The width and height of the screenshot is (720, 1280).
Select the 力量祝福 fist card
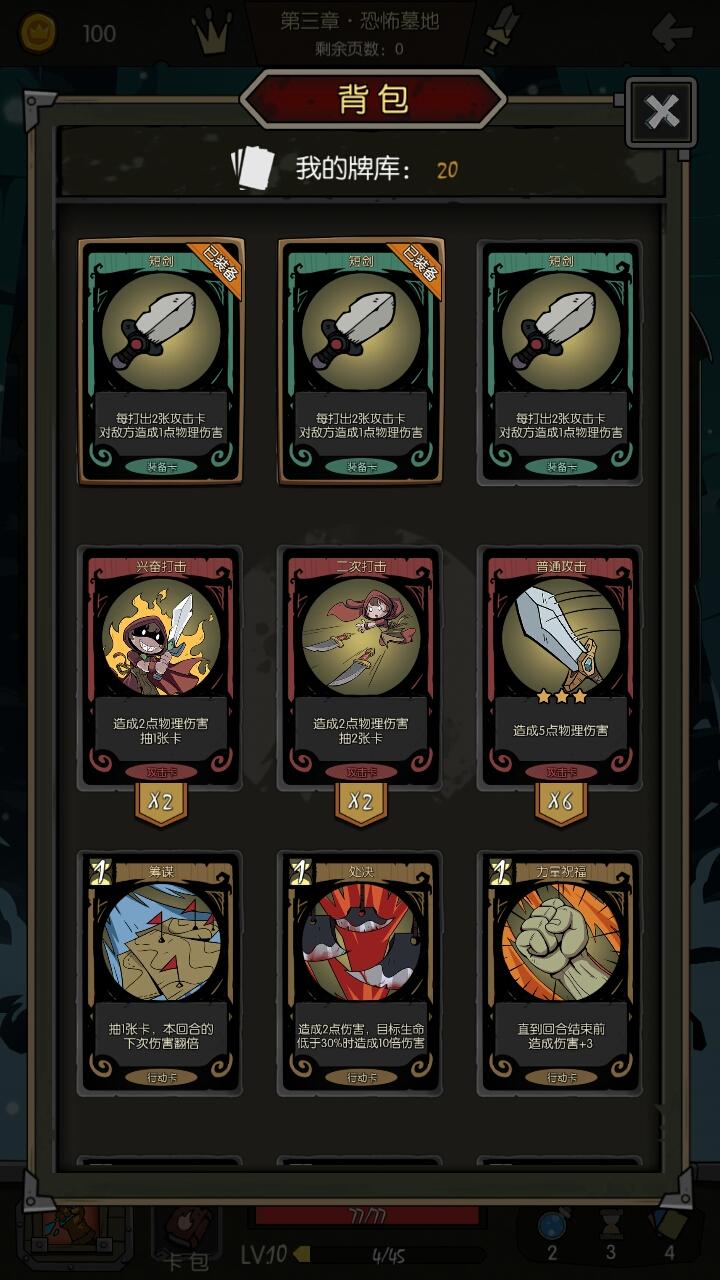point(561,973)
